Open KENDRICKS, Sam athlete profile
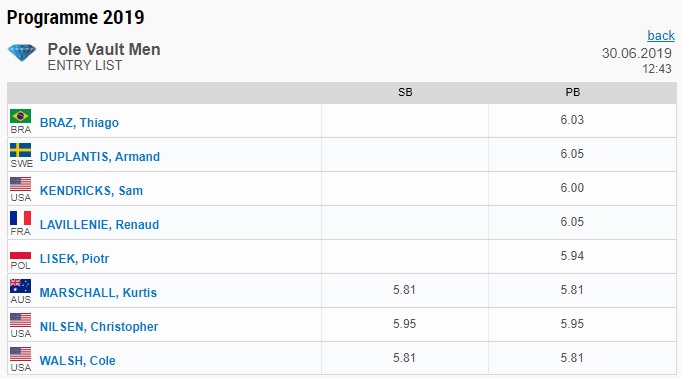681x379 pixels. 91,191
